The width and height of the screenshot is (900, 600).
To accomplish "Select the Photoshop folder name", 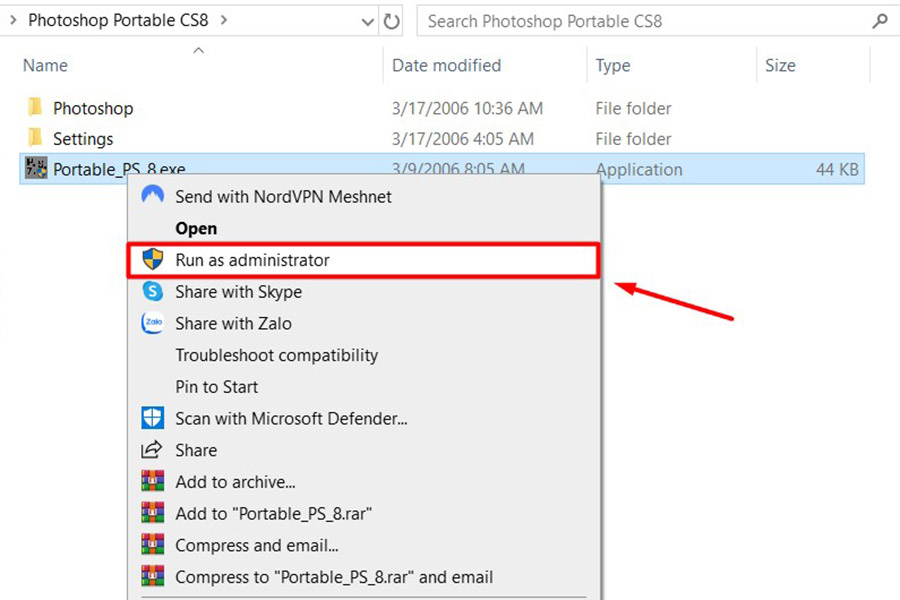I will point(93,109).
